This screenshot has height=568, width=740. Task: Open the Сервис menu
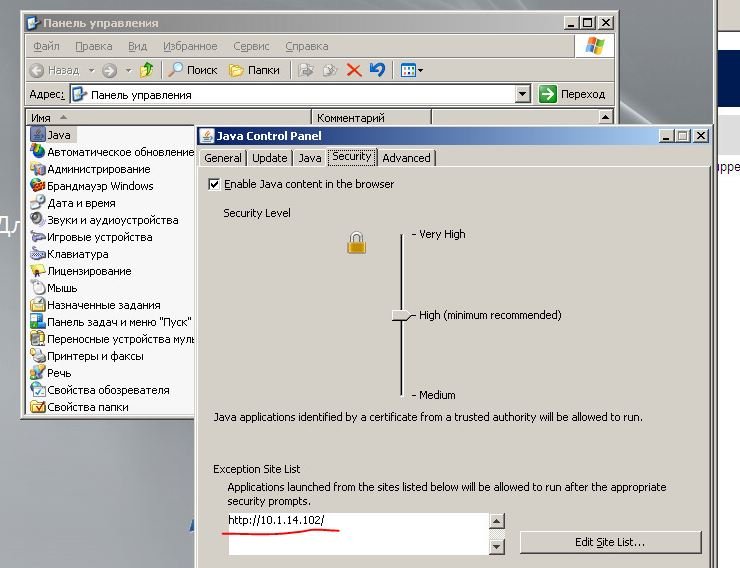click(x=251, y=46)
